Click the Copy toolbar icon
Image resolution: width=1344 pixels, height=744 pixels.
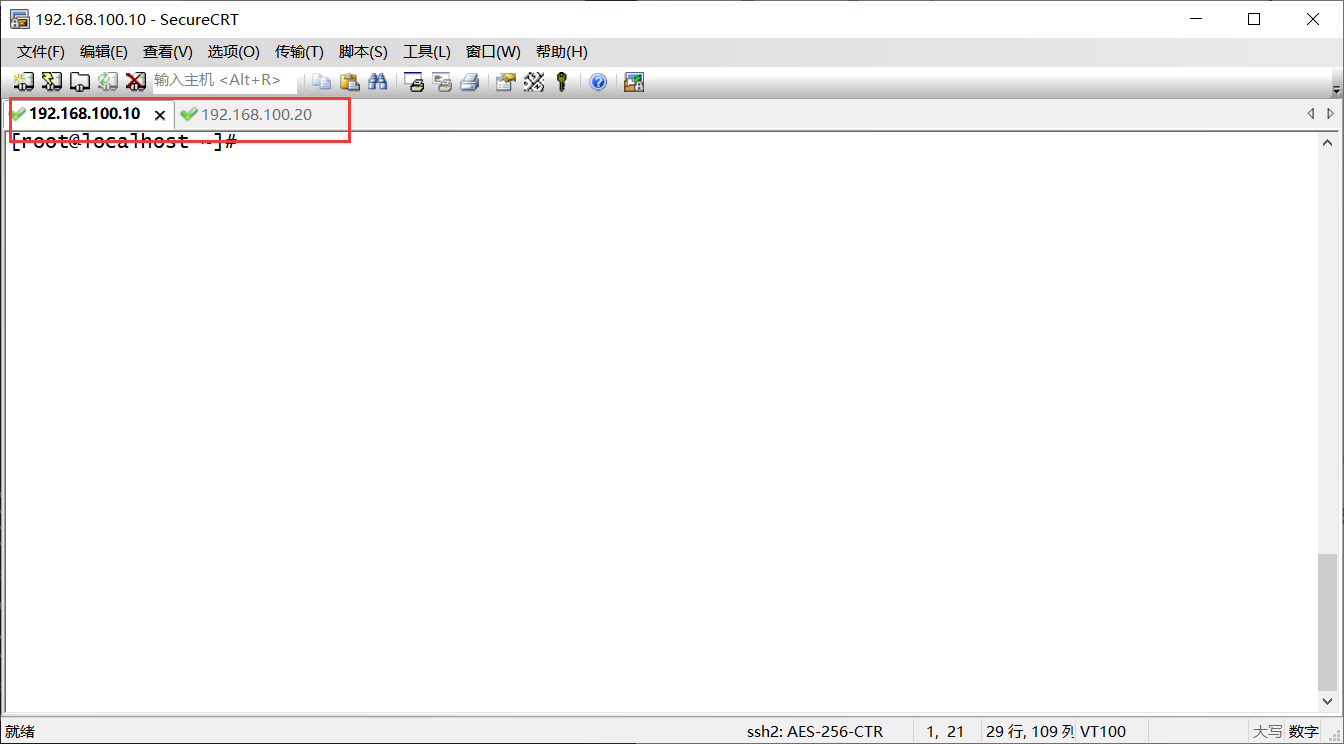point(321,82)
